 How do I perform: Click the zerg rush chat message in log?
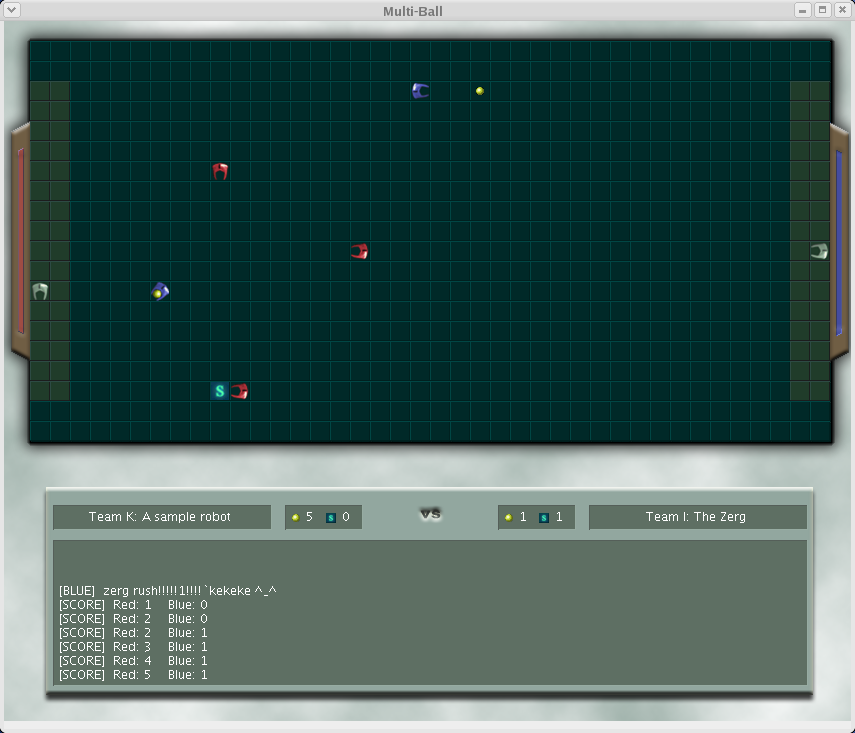(167, 591)
